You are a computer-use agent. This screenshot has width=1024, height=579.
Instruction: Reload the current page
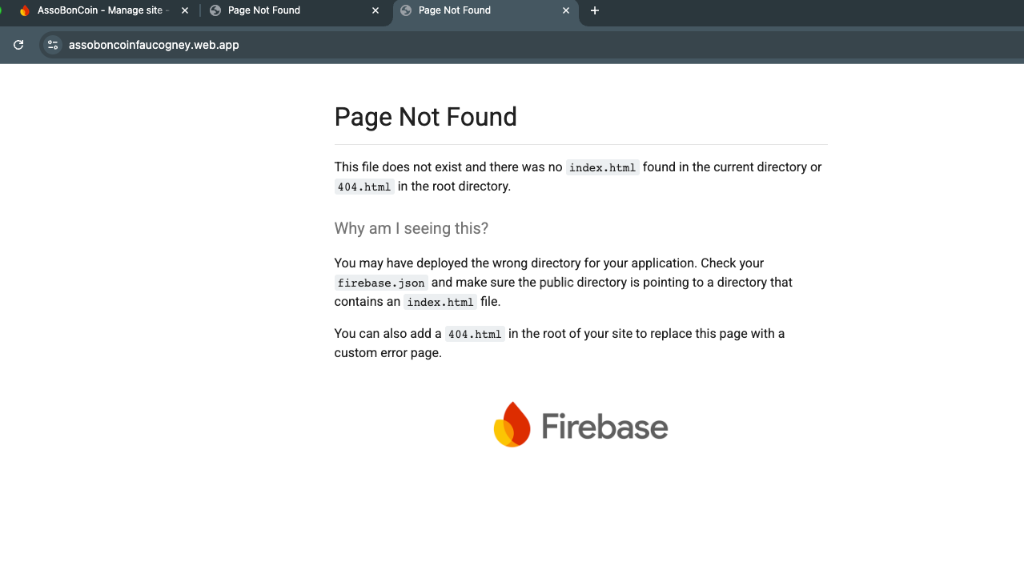tap(18, 45)
